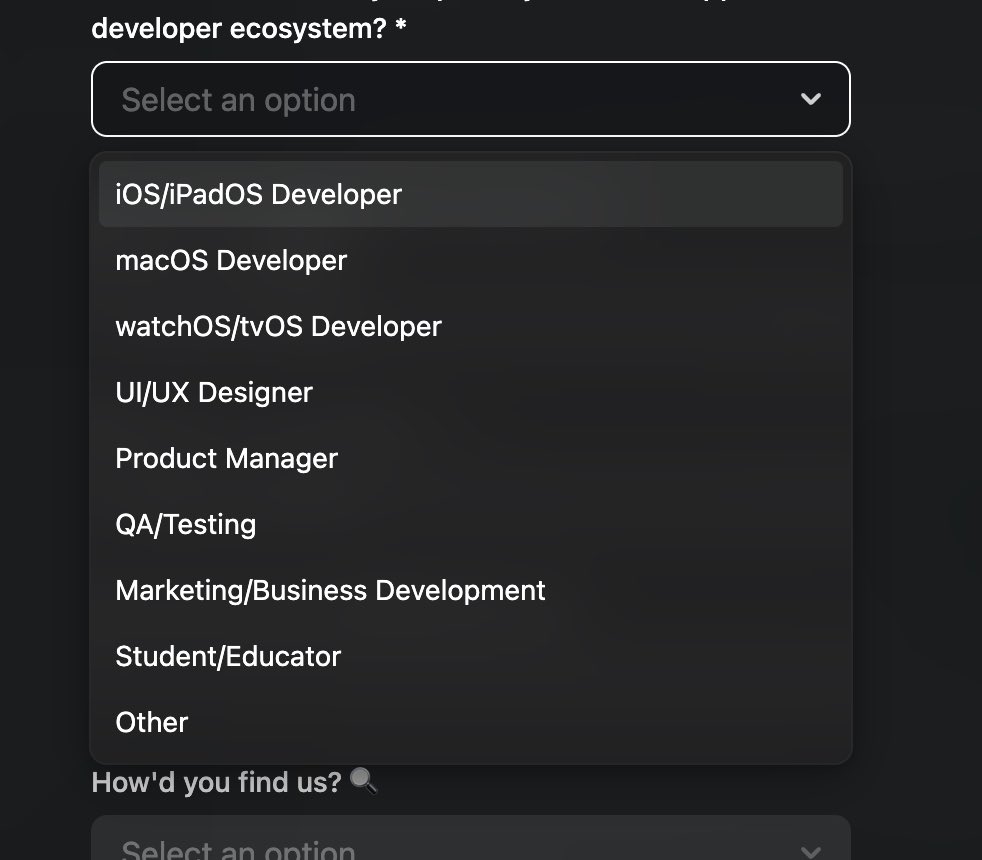Click the chevron on the role dropdown
This screenshot has height=860, width=982.
click(x=810, y=99)
